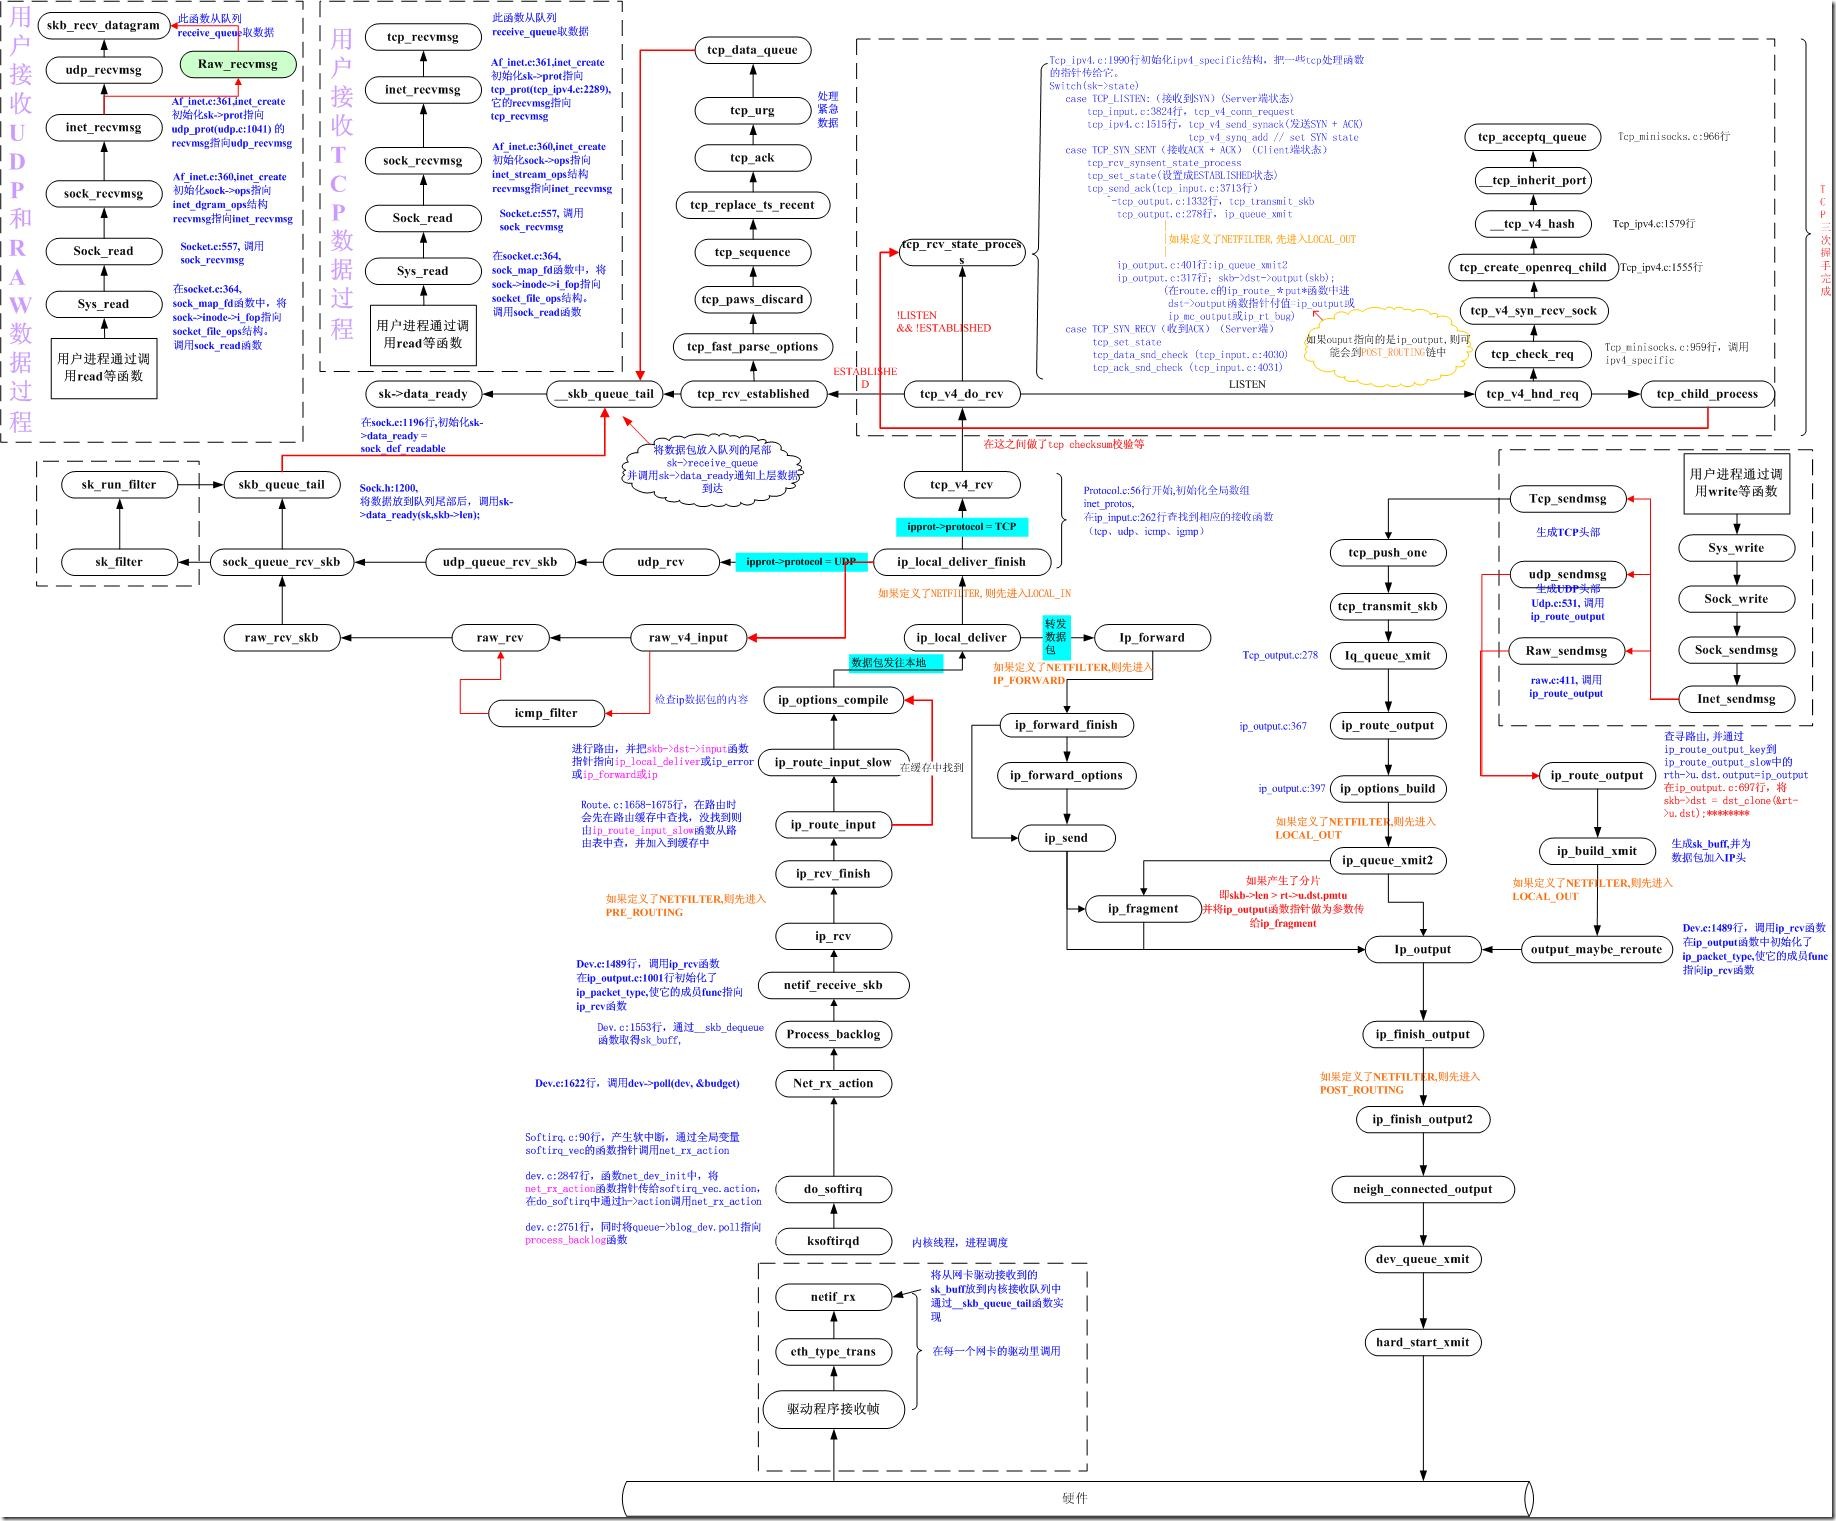Click the netif_receive_skb node
Screen dimensions: 1836x1521
point(833,985)
